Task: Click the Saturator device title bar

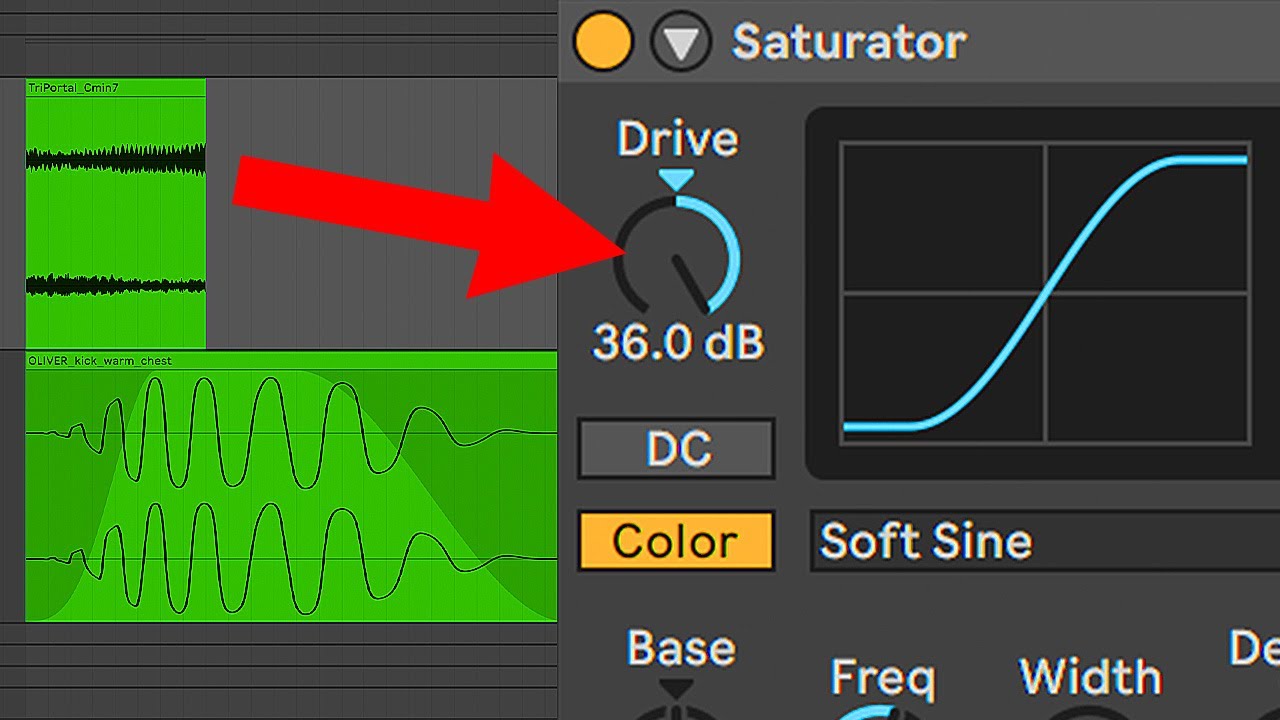Action: pos(919,40)
